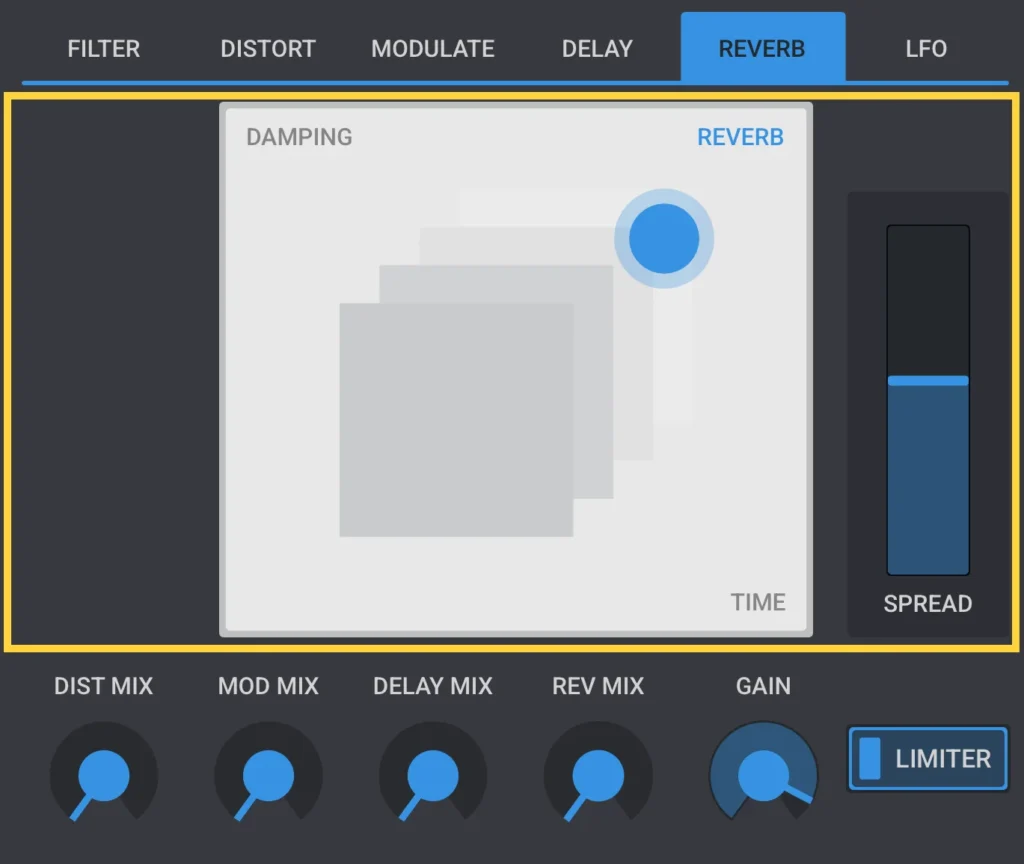Open the DISTORT tab

pyautogui.click(x=268, y=48)
